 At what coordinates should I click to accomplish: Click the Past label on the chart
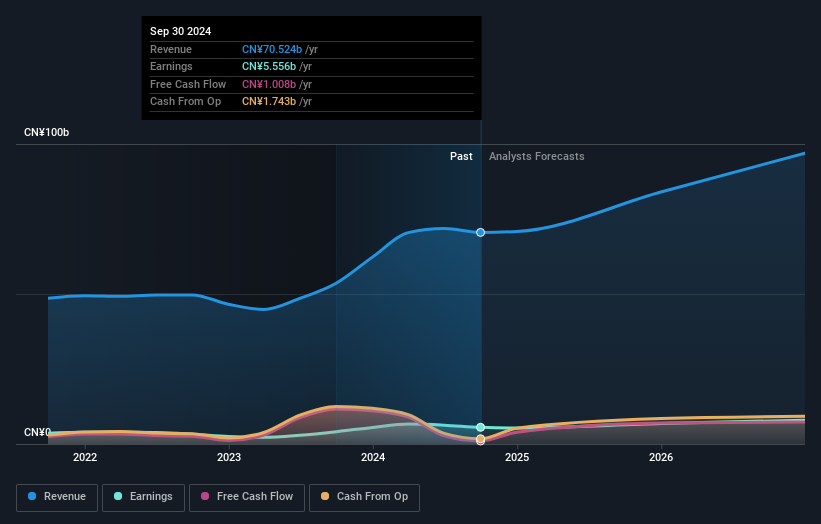point(461,157)
